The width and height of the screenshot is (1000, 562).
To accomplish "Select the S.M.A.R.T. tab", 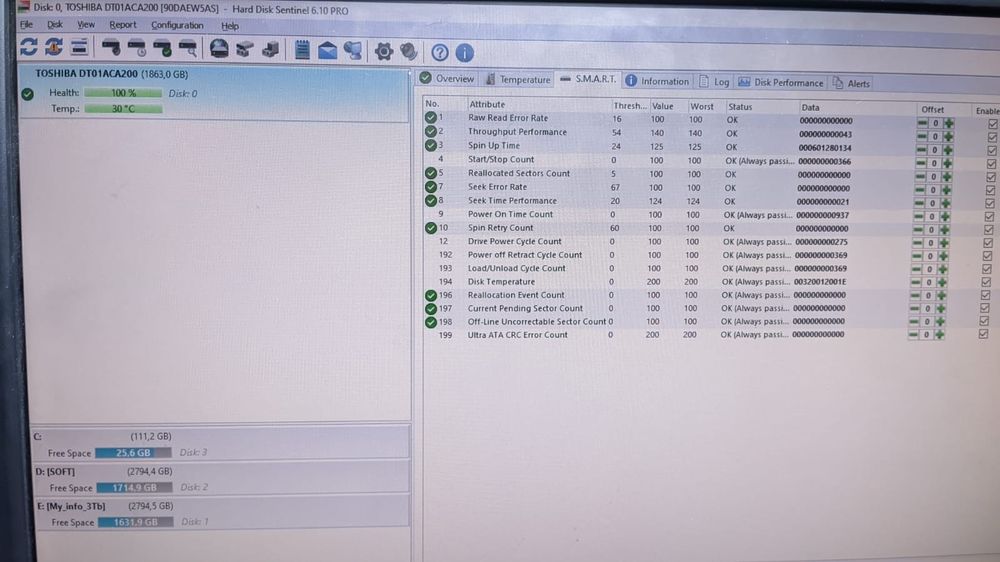I will (588, 79).
